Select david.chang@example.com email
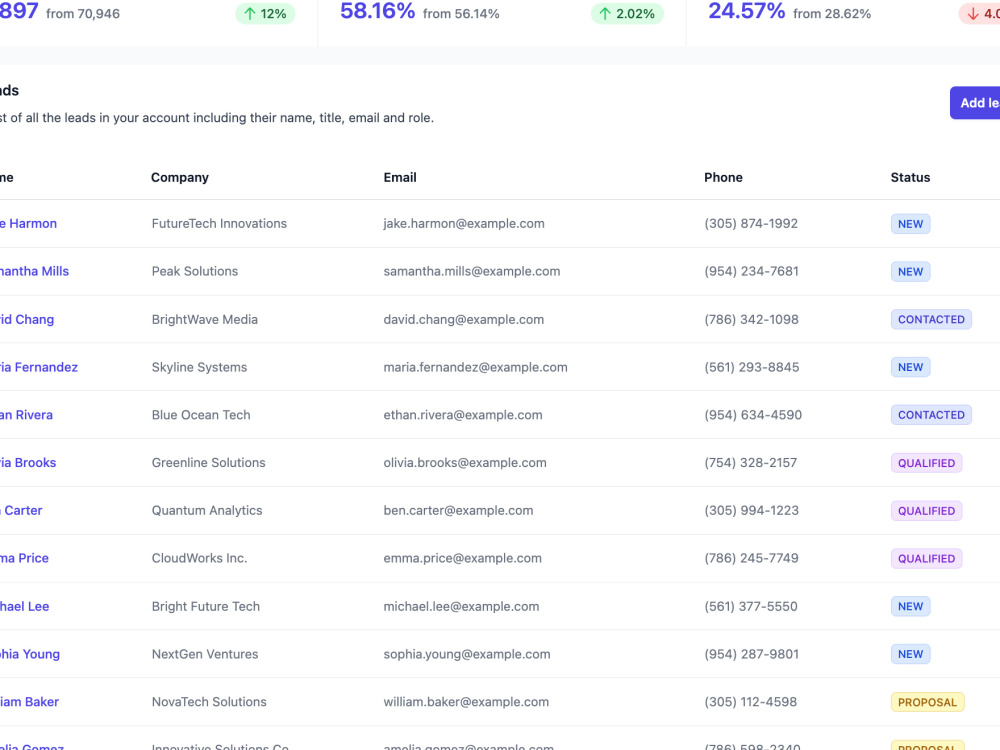 [464, 319]
